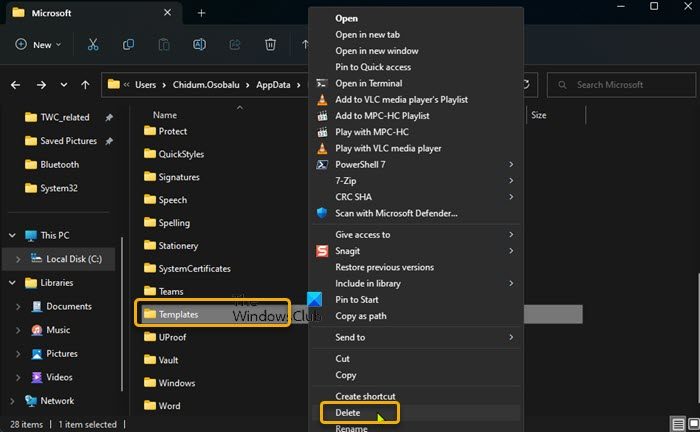Go back with the left arrow
The width and height of the screenshot is (700, 432).
click(16, 85)
